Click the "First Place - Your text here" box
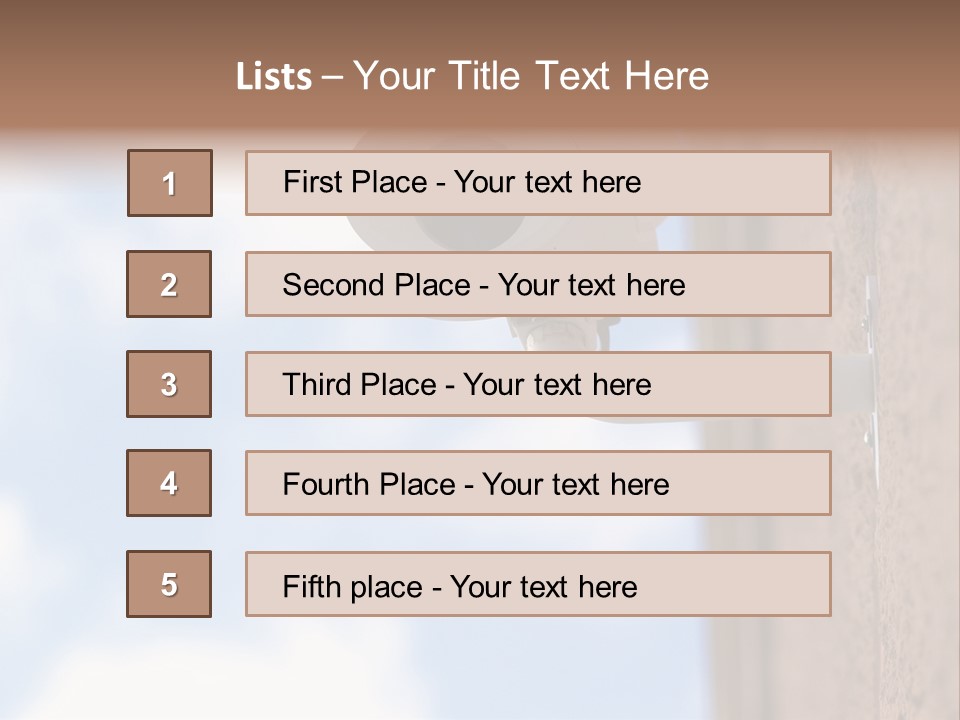Viewport: 960px width, 720px height. click(x=538, y=183)
